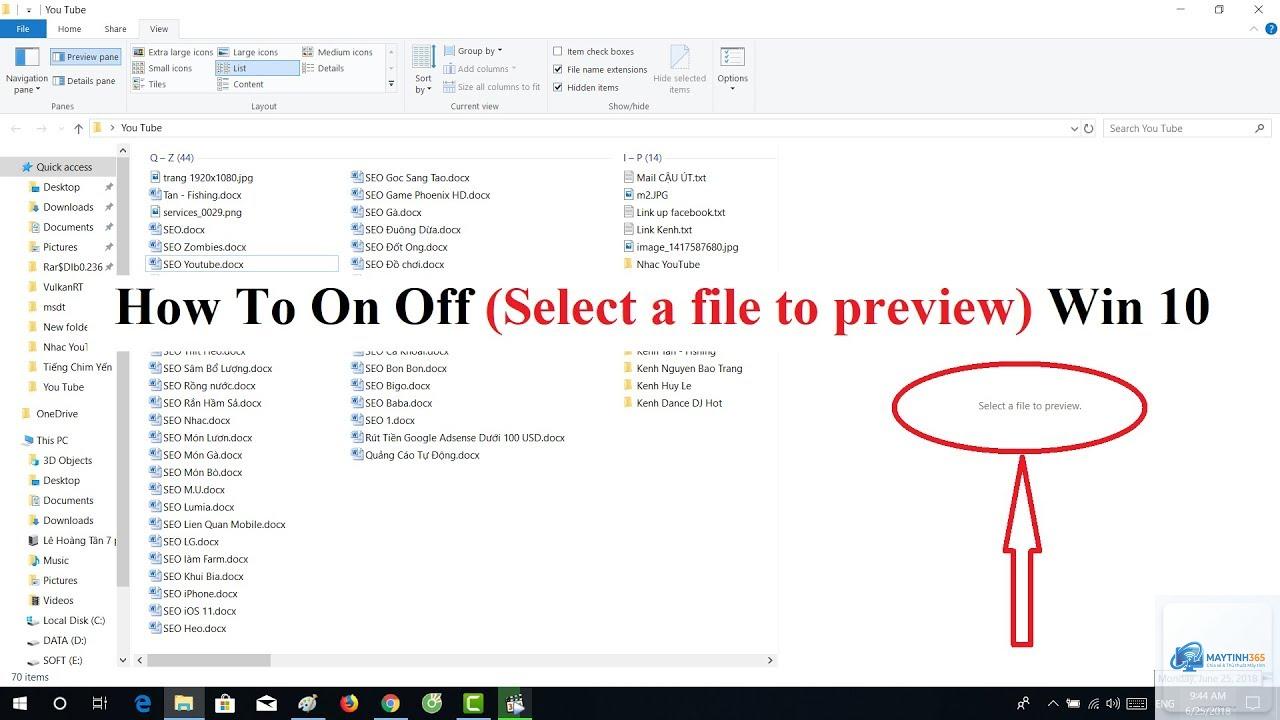
Task: Select file services_0029.png
Action: (x=195, y=212)
